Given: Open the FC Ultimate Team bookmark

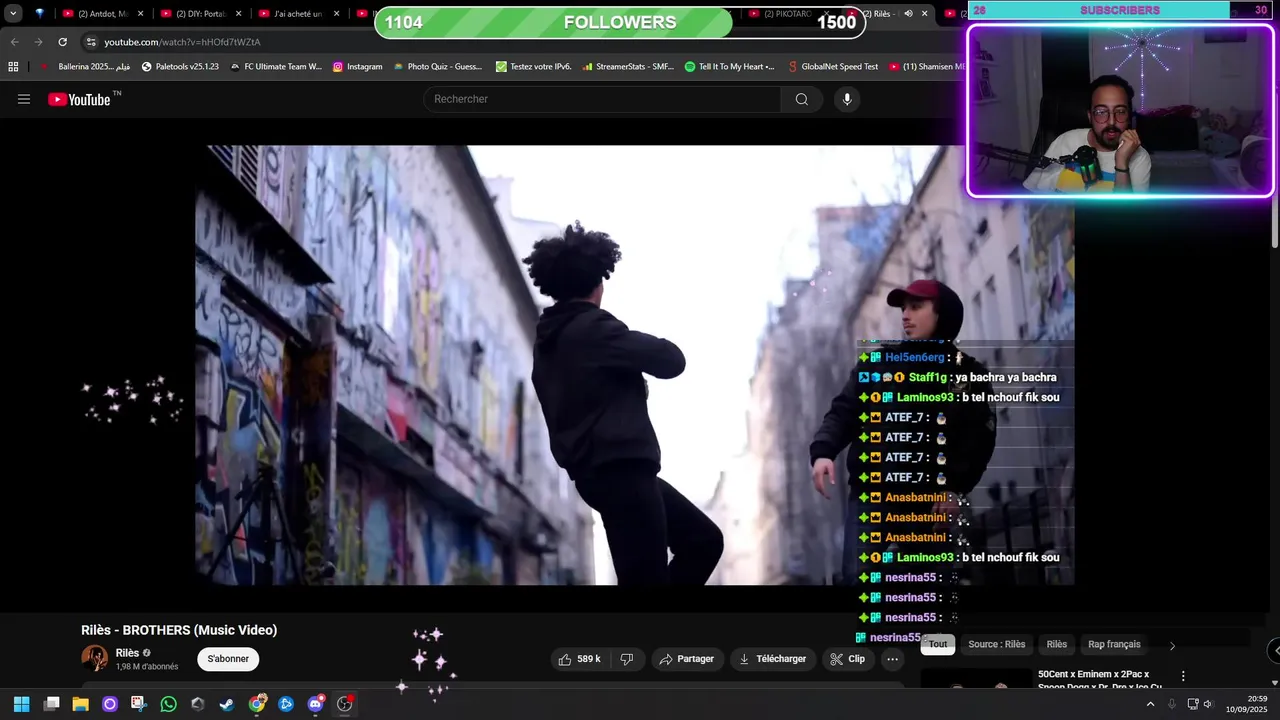Looking at the screenshot, I should pos(276,67).
